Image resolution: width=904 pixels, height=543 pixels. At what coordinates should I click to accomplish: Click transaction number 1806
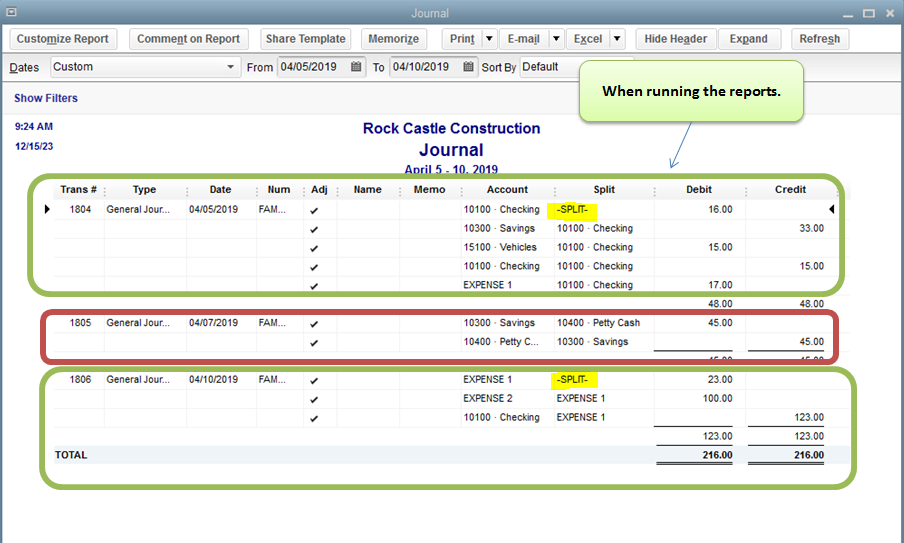tap(80, 379)
